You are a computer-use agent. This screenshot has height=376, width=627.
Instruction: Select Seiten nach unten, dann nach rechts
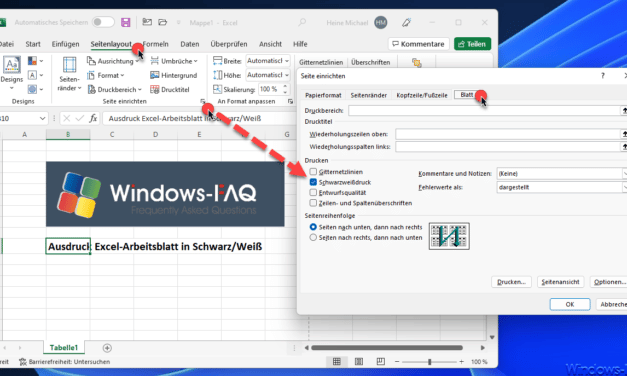[313, 227]
